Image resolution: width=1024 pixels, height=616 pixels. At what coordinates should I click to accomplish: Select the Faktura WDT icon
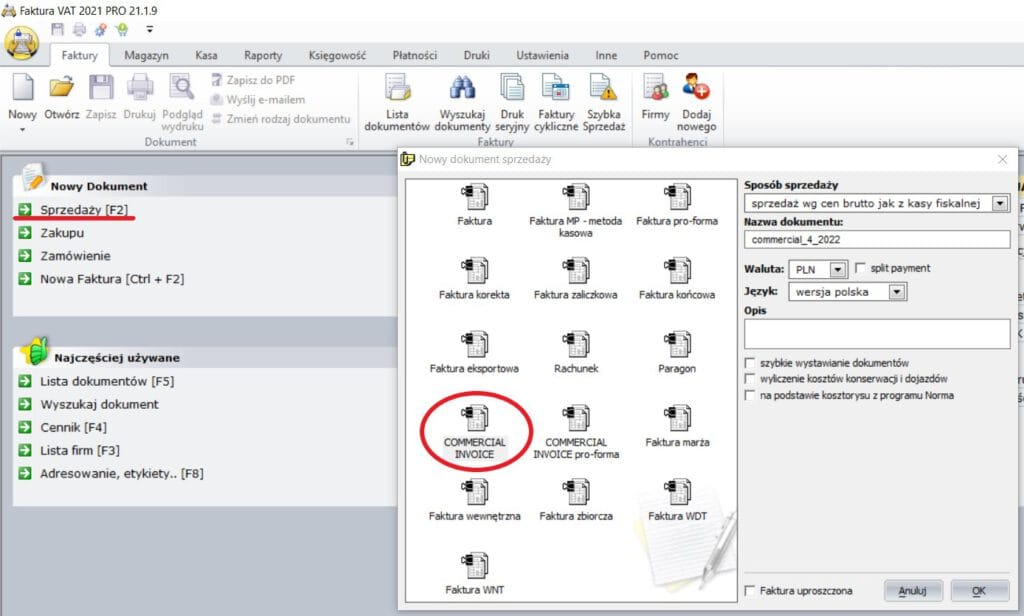point(679,493)
